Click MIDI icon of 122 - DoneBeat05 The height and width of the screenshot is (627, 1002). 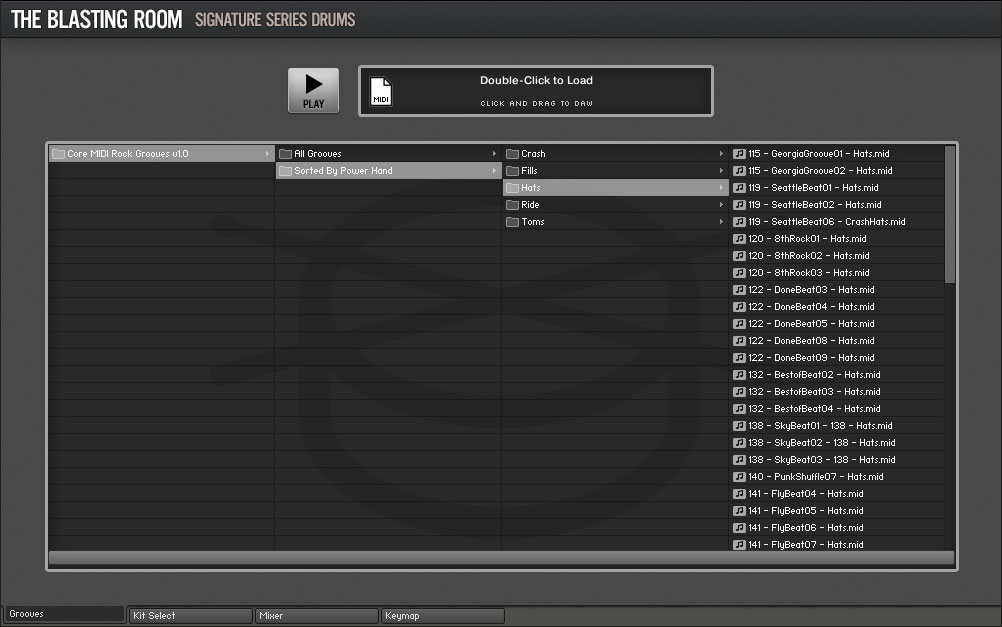coord(739,323)
